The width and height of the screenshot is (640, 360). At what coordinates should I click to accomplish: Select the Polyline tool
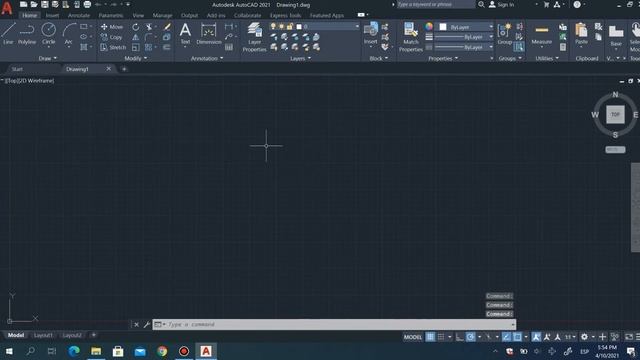tap(27, 33)
